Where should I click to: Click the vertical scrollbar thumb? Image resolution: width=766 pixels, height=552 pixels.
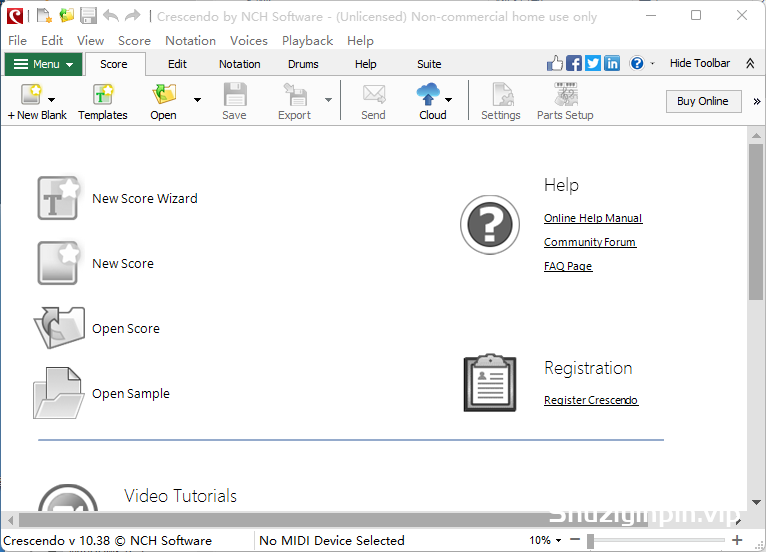(x=756, y=222)
